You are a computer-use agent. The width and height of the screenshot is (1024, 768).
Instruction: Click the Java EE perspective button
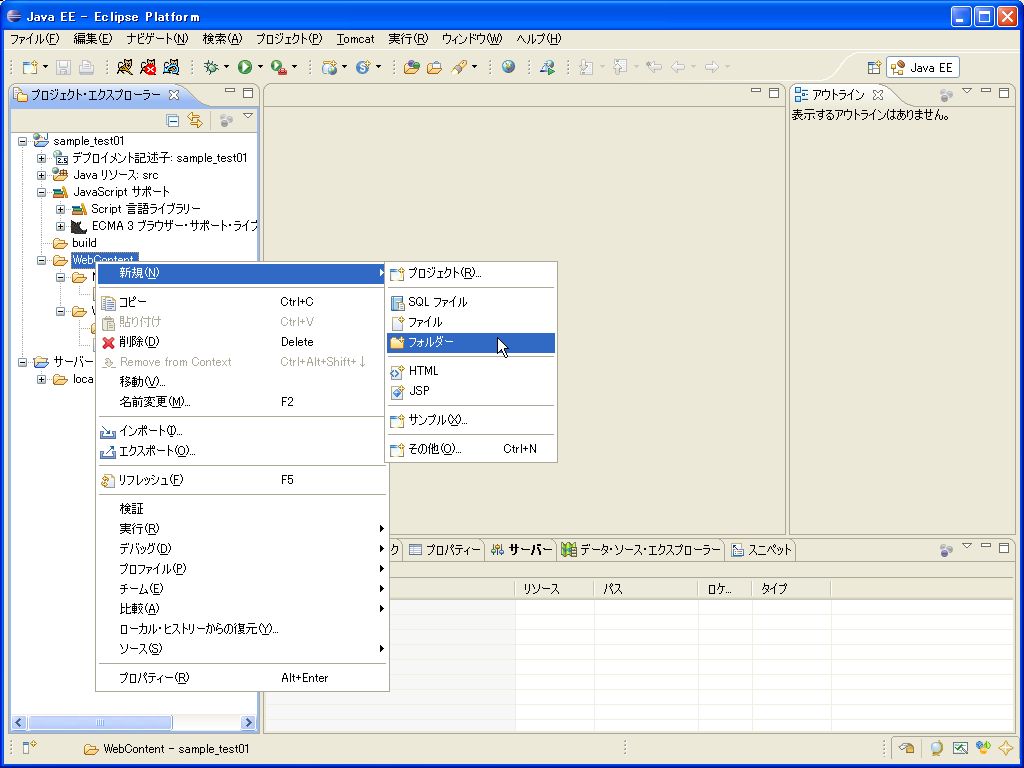tap(923, 67)
